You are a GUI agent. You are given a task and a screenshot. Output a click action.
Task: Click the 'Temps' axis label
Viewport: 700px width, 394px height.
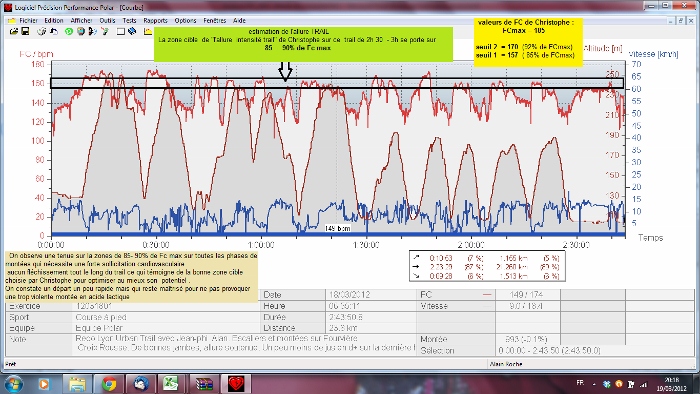click(x=650, y=237)
